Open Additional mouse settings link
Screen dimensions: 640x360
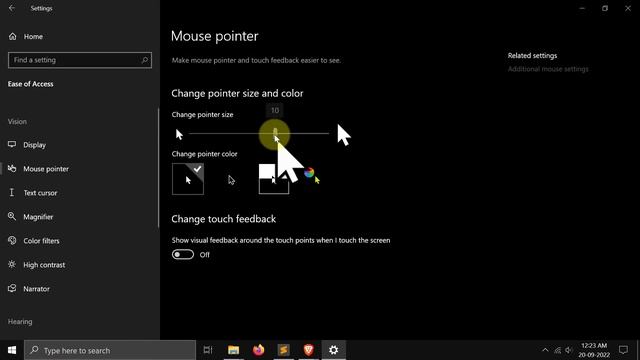(548, 69)
